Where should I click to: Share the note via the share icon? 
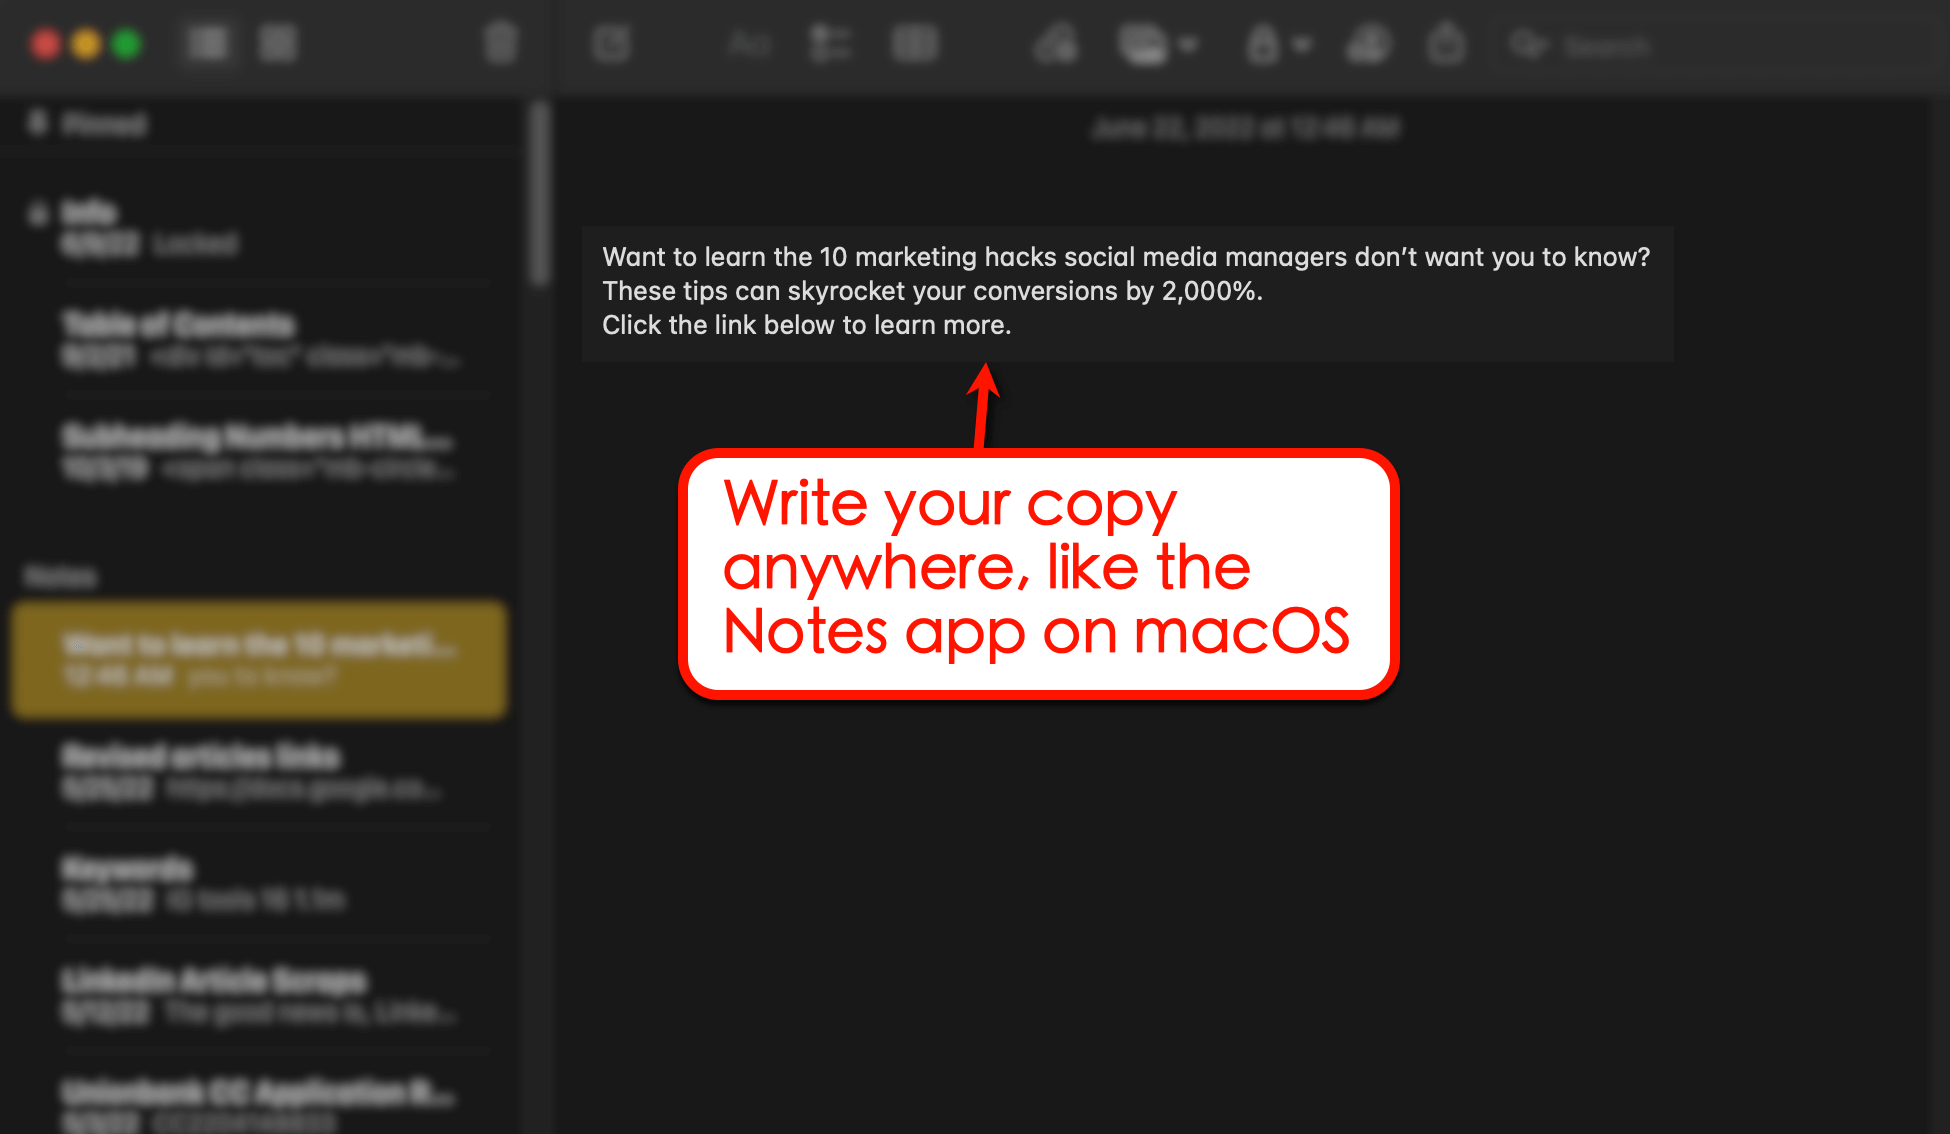[1445, 44]
